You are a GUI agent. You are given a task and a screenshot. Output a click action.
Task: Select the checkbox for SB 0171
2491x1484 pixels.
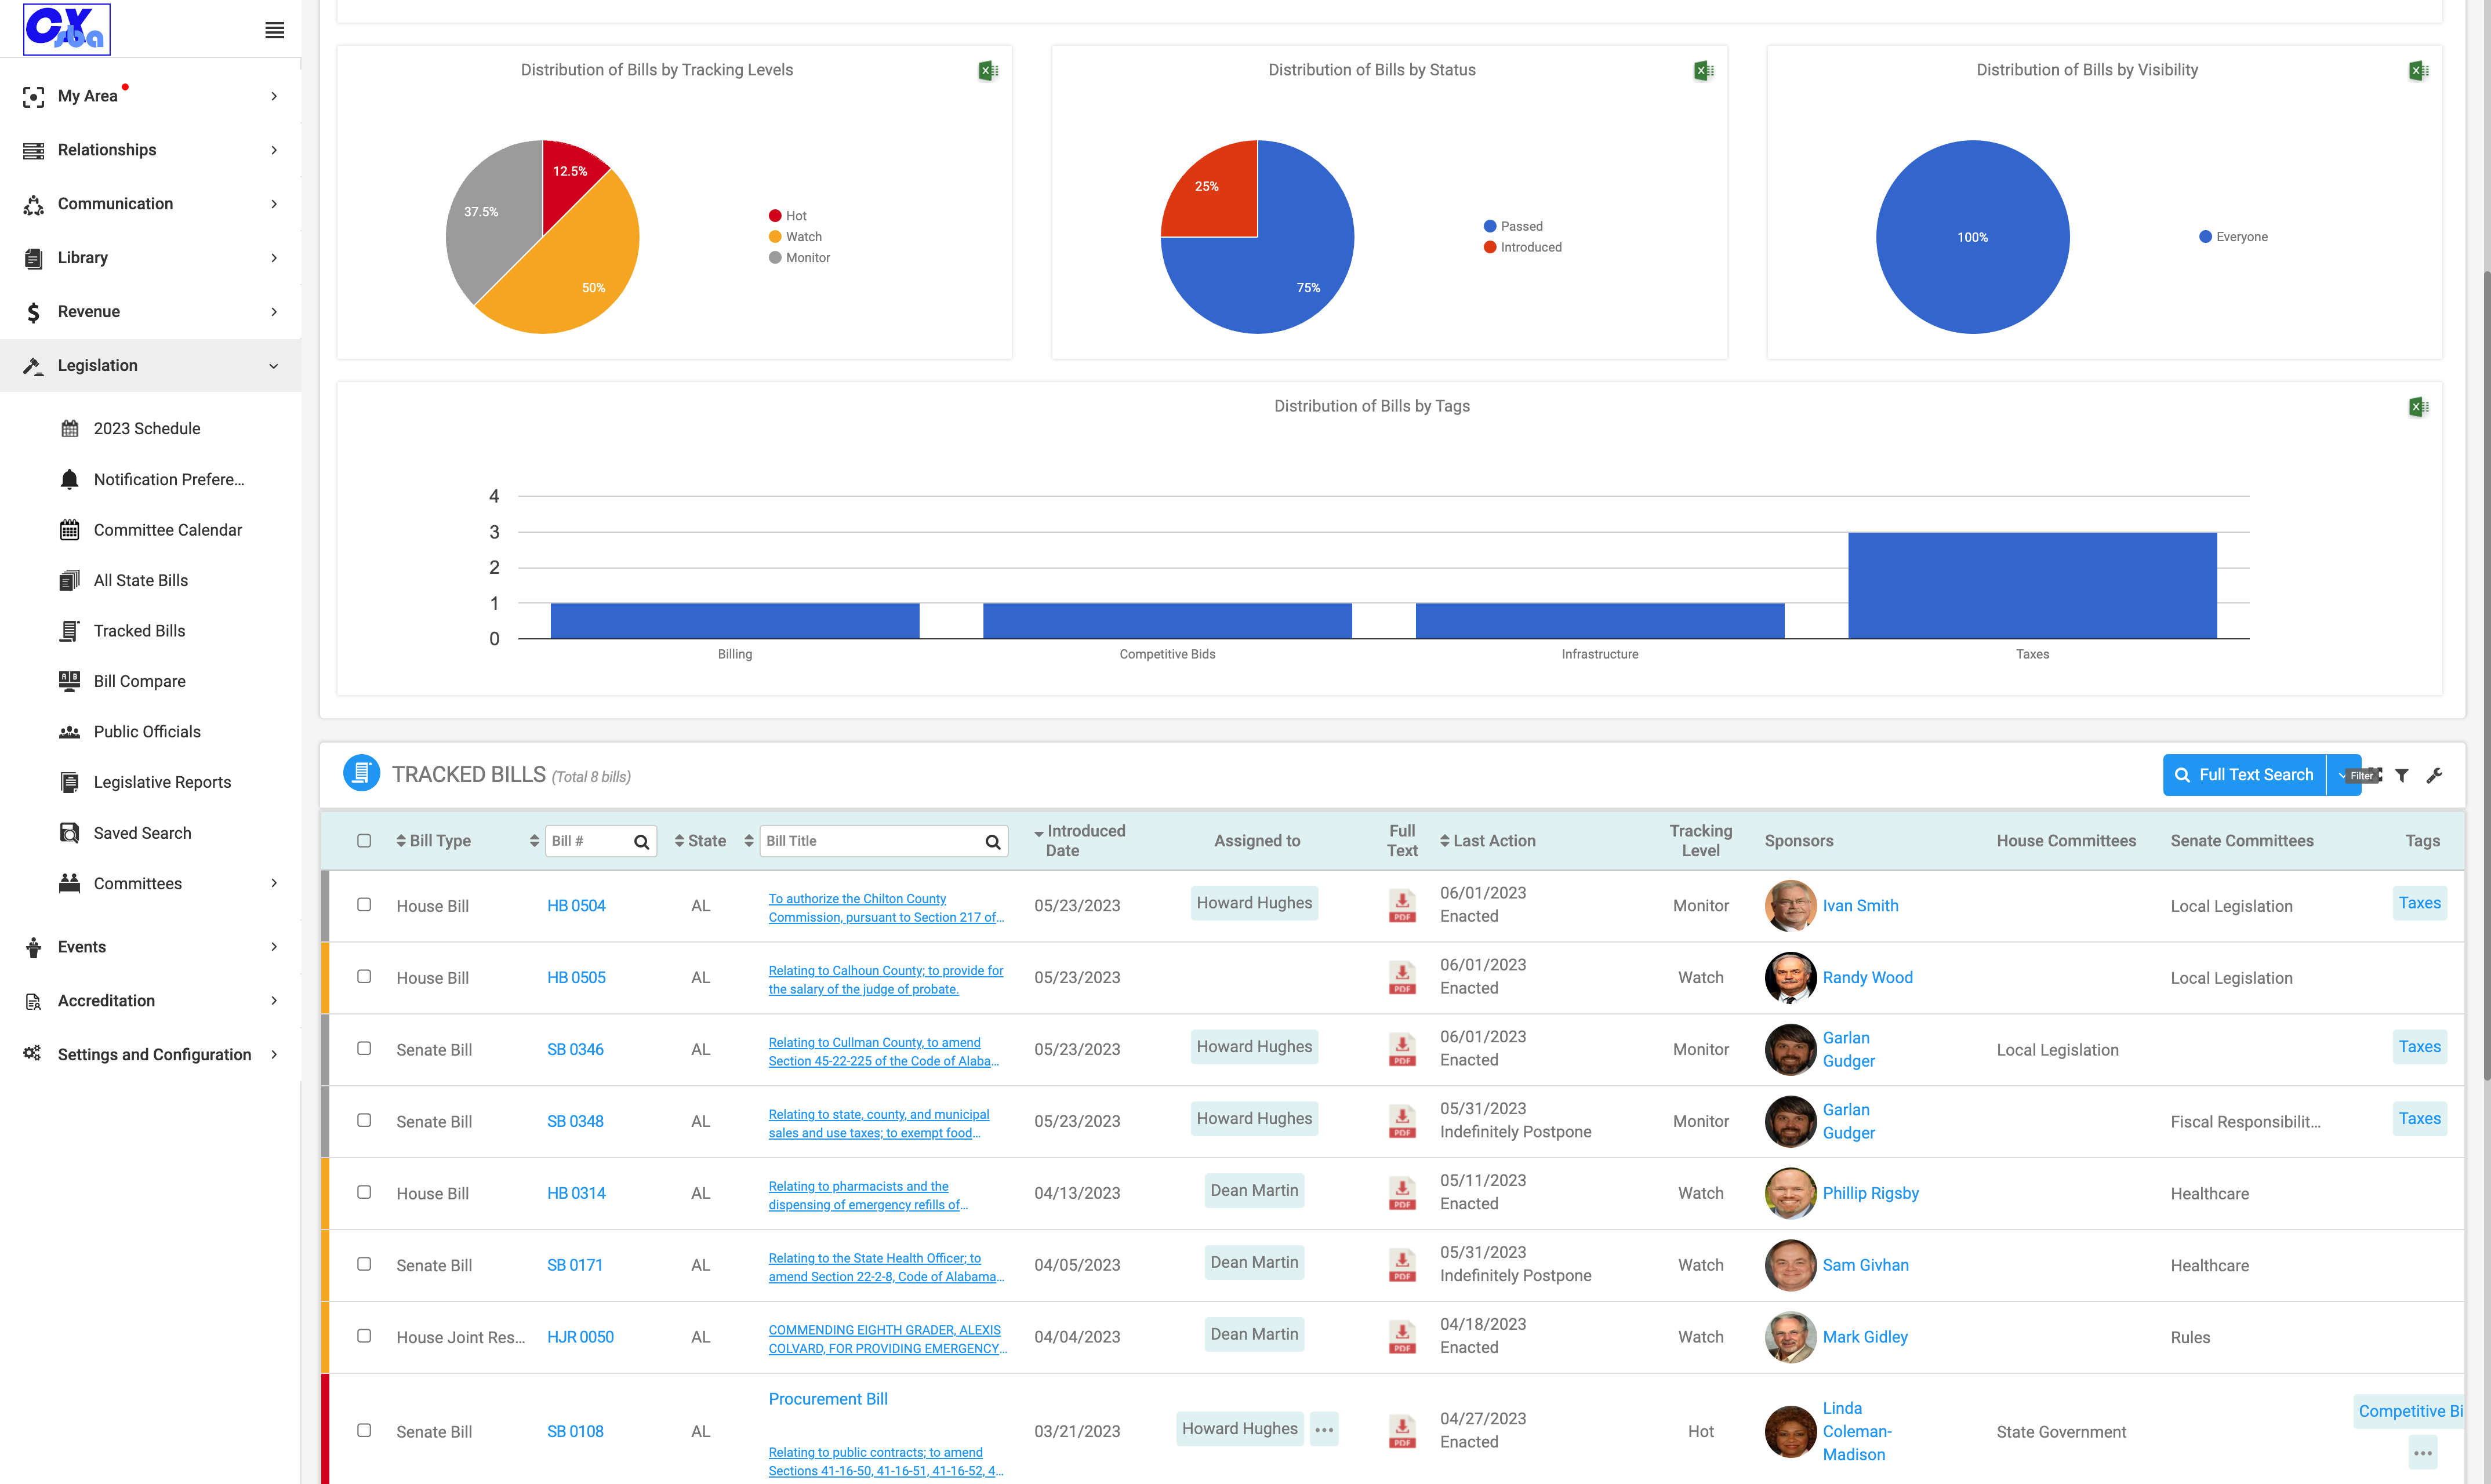click(364, 1264)
